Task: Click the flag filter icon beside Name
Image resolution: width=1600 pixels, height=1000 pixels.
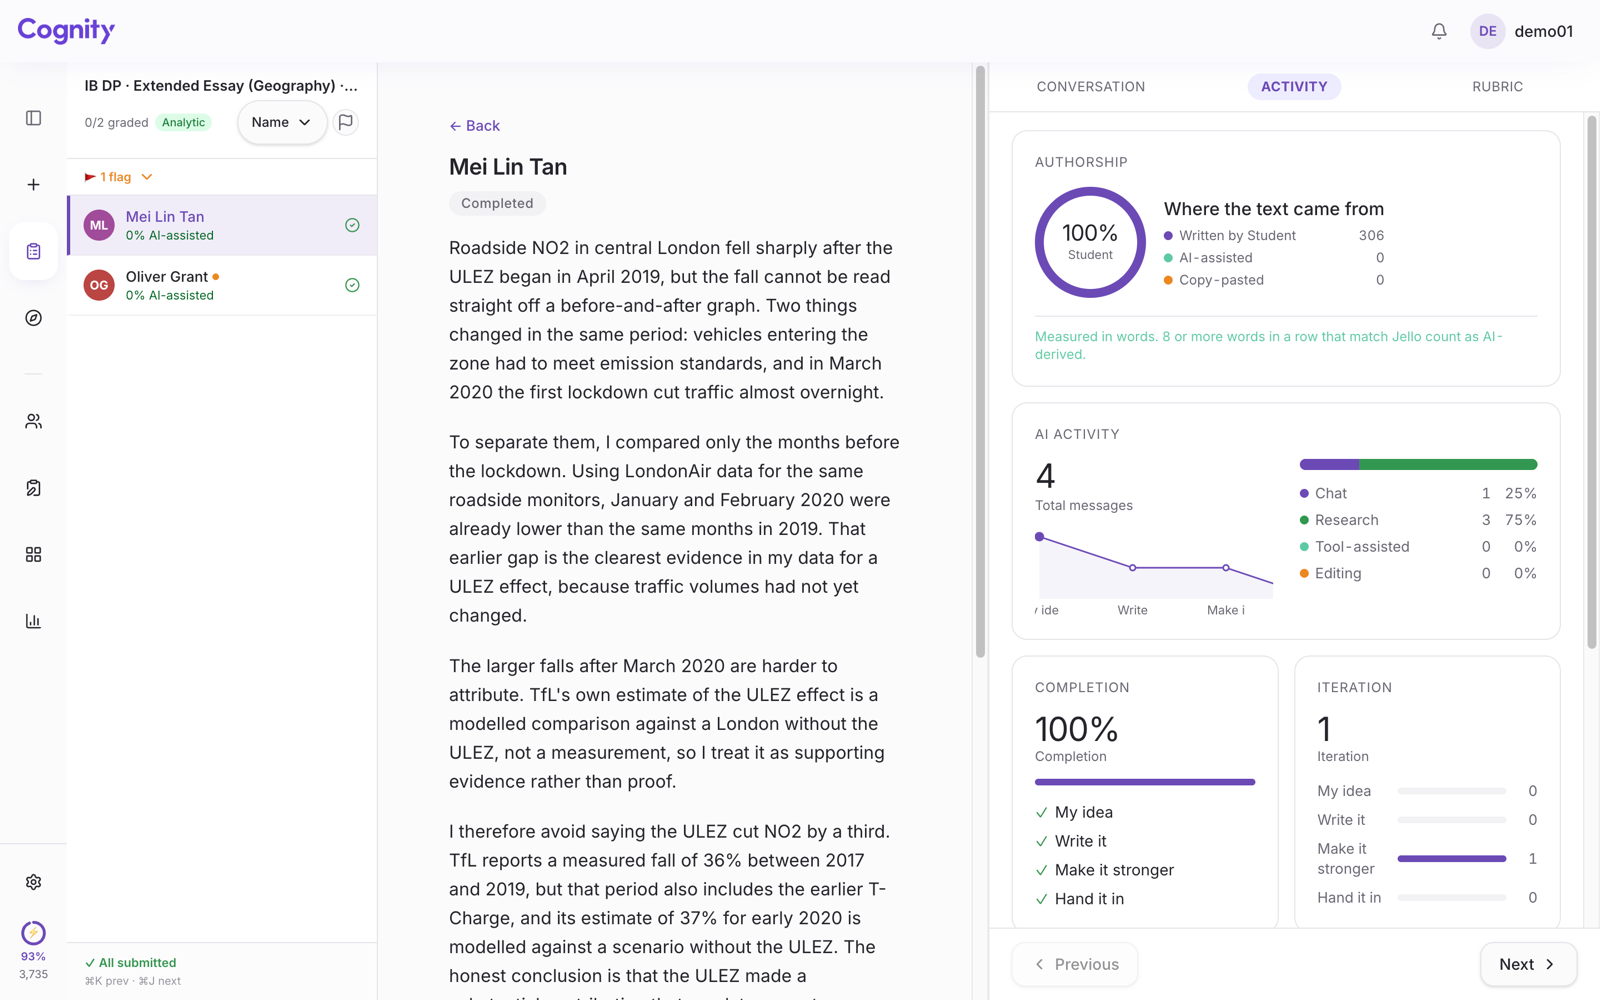Action: coord(346,122)
